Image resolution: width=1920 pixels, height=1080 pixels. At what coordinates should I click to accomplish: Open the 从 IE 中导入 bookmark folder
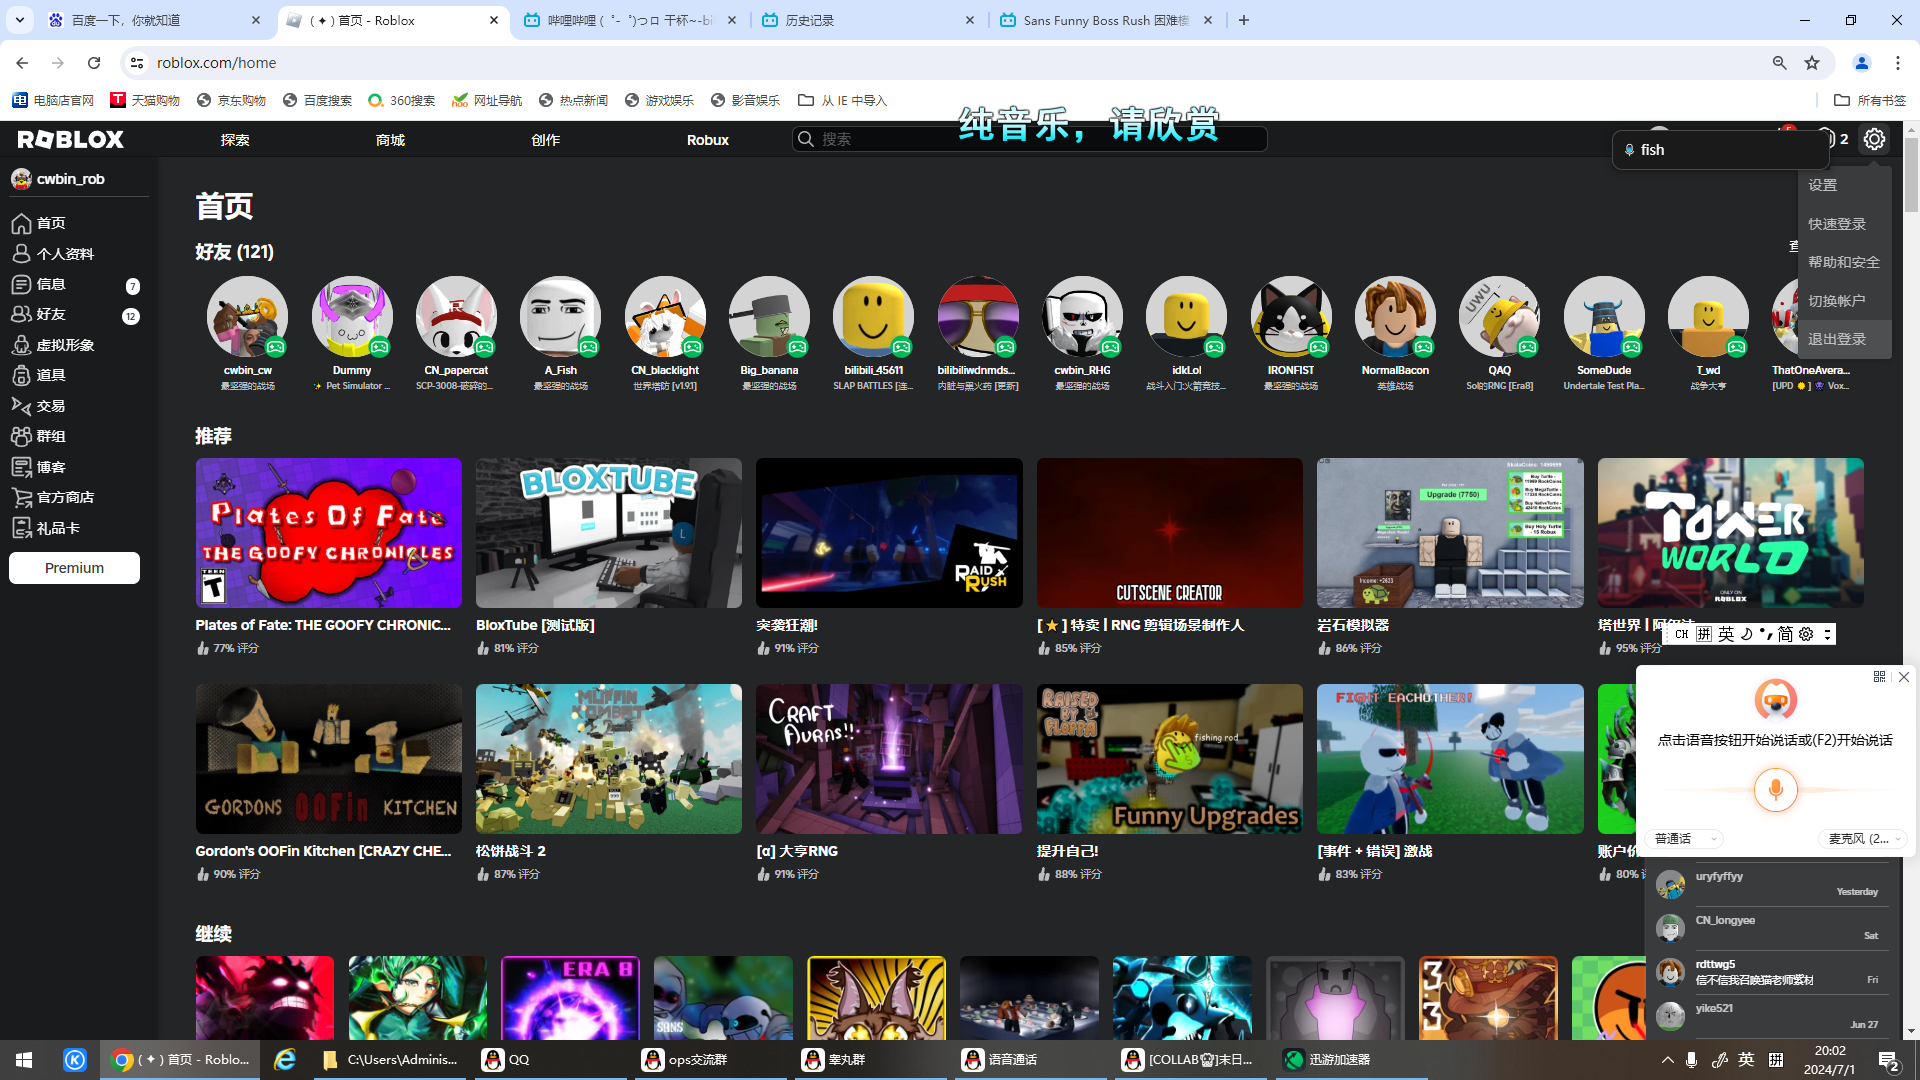(x=842, y=100)
